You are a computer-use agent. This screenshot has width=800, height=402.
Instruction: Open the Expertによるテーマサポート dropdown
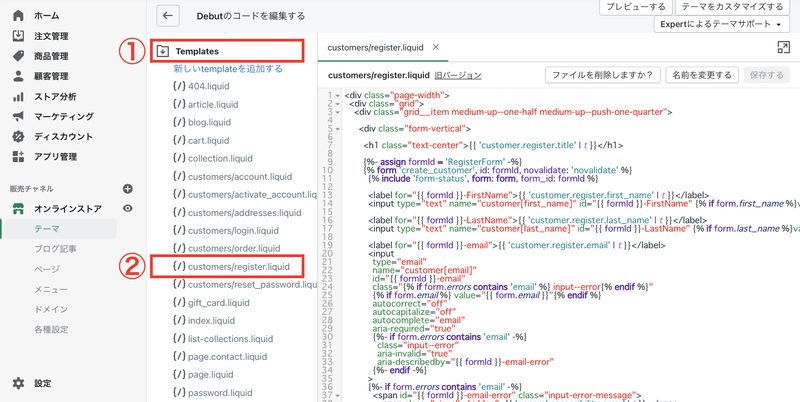click(x=723, y=24)
